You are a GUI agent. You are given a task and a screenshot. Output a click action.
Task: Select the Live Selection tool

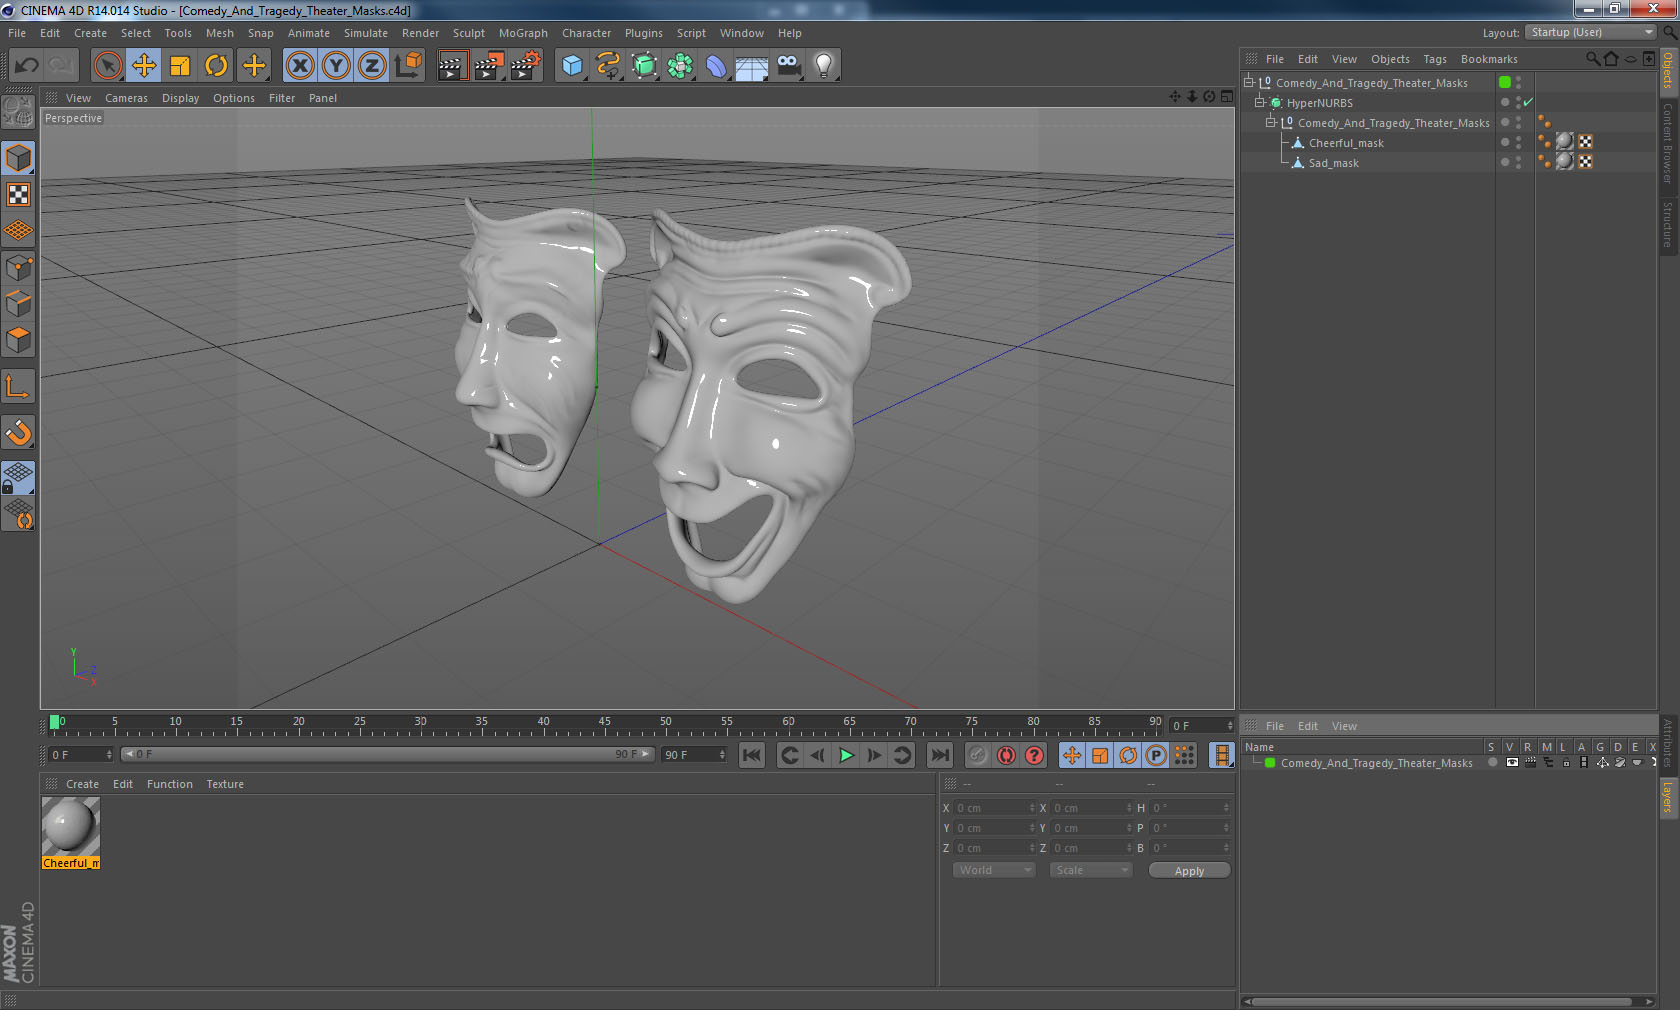click(x=107, y=66)
